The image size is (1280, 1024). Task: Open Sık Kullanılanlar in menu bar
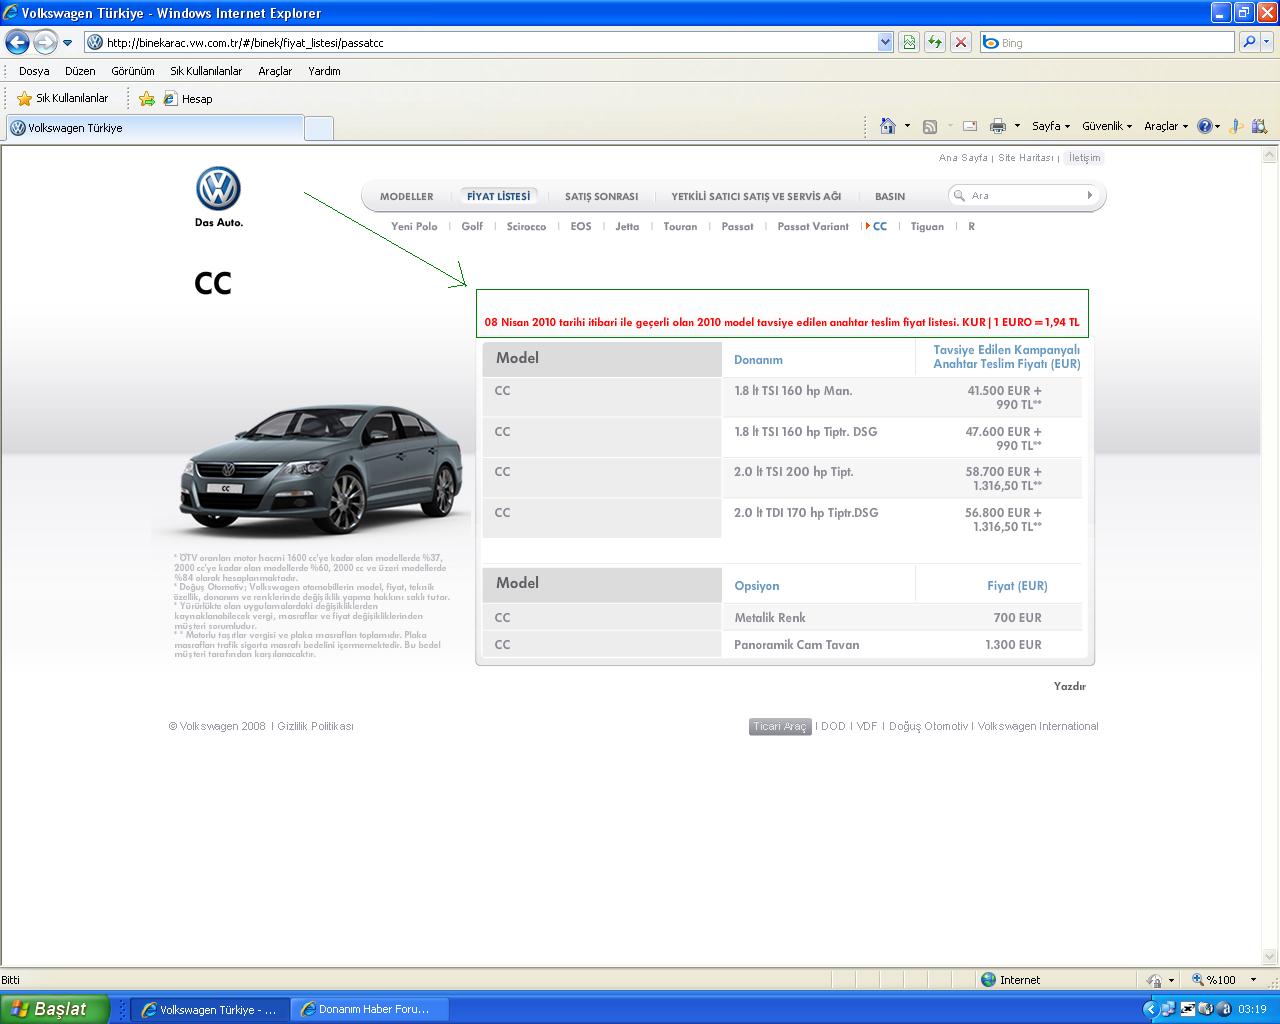[x=206, y=71]
